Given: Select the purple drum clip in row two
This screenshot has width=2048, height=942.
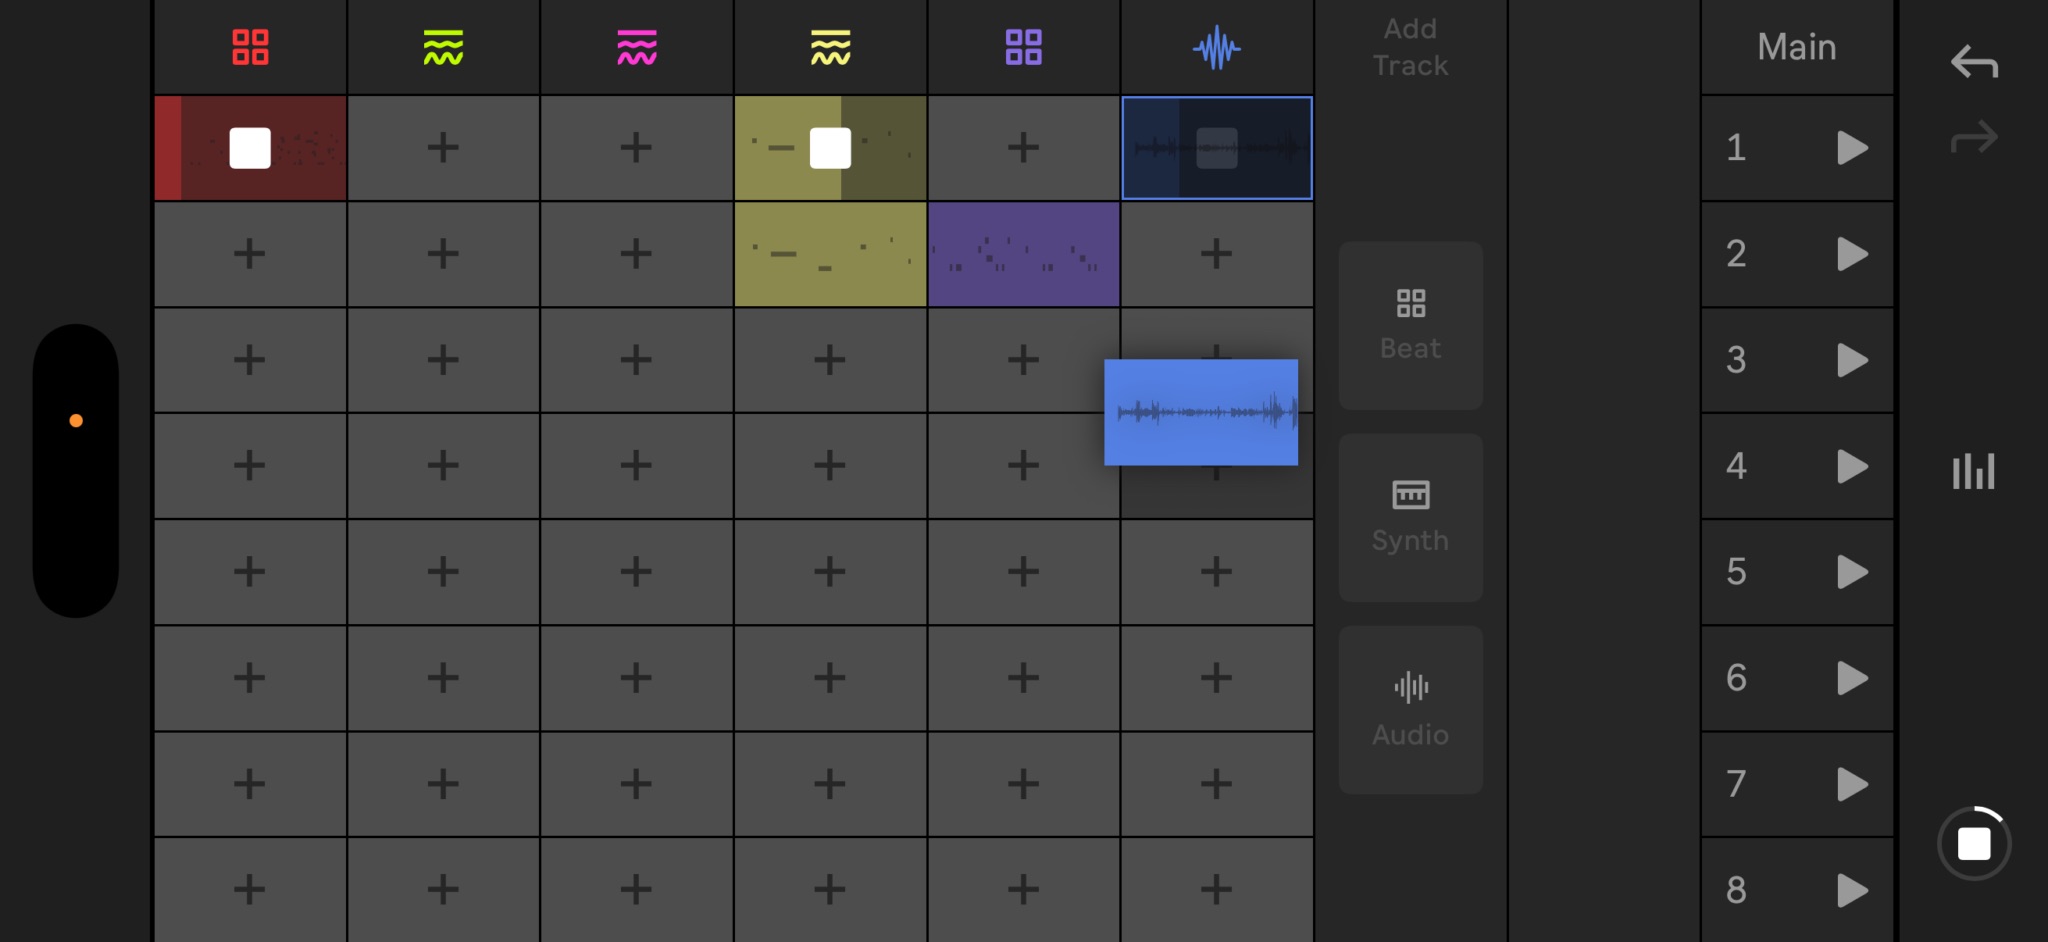Looking at the screenshot, I should 1024,254.
